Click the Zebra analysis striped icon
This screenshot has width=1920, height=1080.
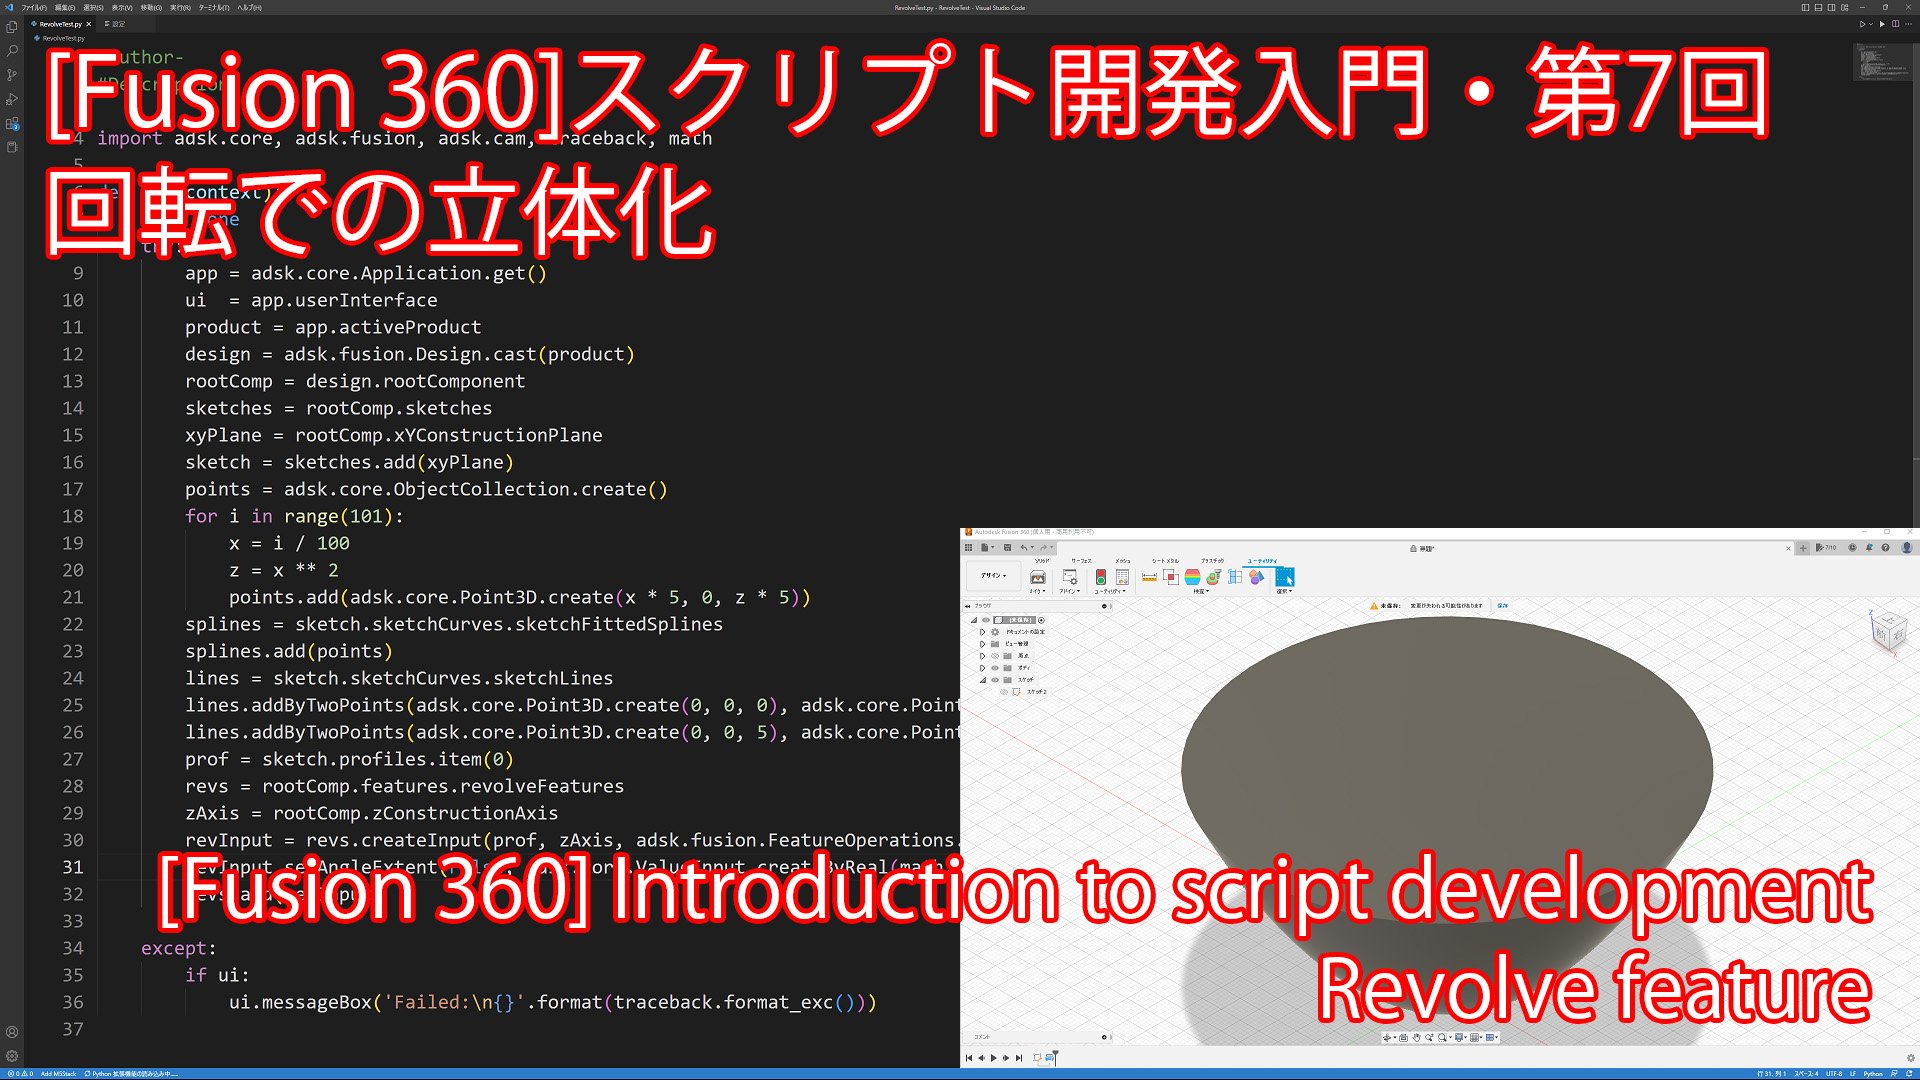point(1192,577)
